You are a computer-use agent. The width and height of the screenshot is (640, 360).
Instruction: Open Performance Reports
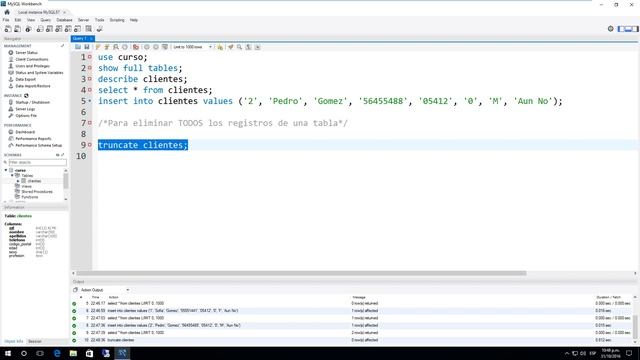coord(33,139)
